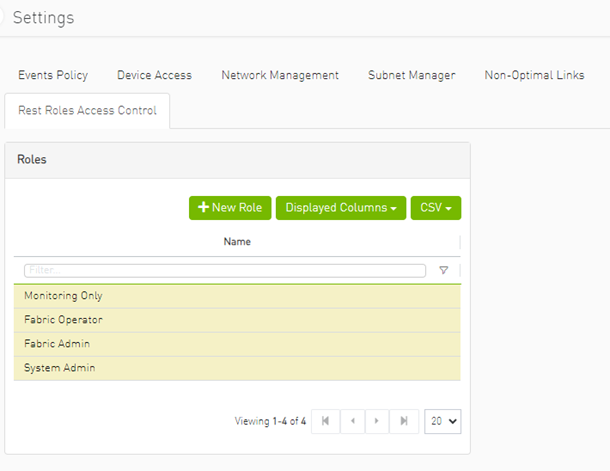Open the Subnet Manager tab
Viewport: 610px width, 471px height.
tap(411, 75)
